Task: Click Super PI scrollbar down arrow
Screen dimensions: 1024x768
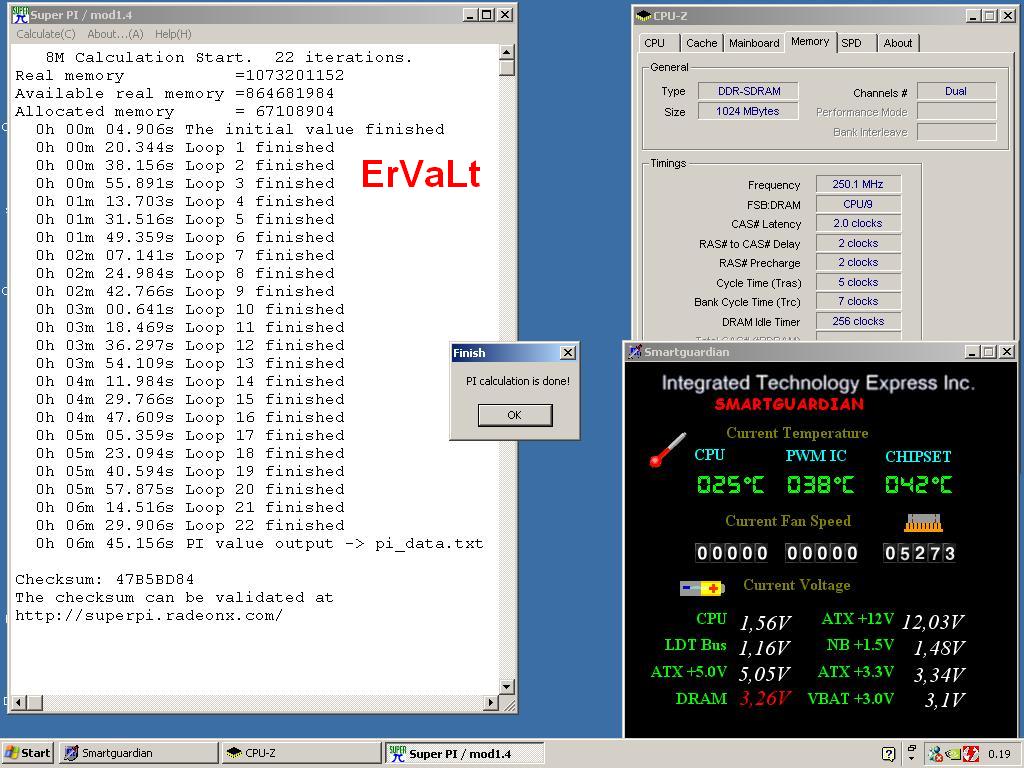Action: (x=507, y=686)
